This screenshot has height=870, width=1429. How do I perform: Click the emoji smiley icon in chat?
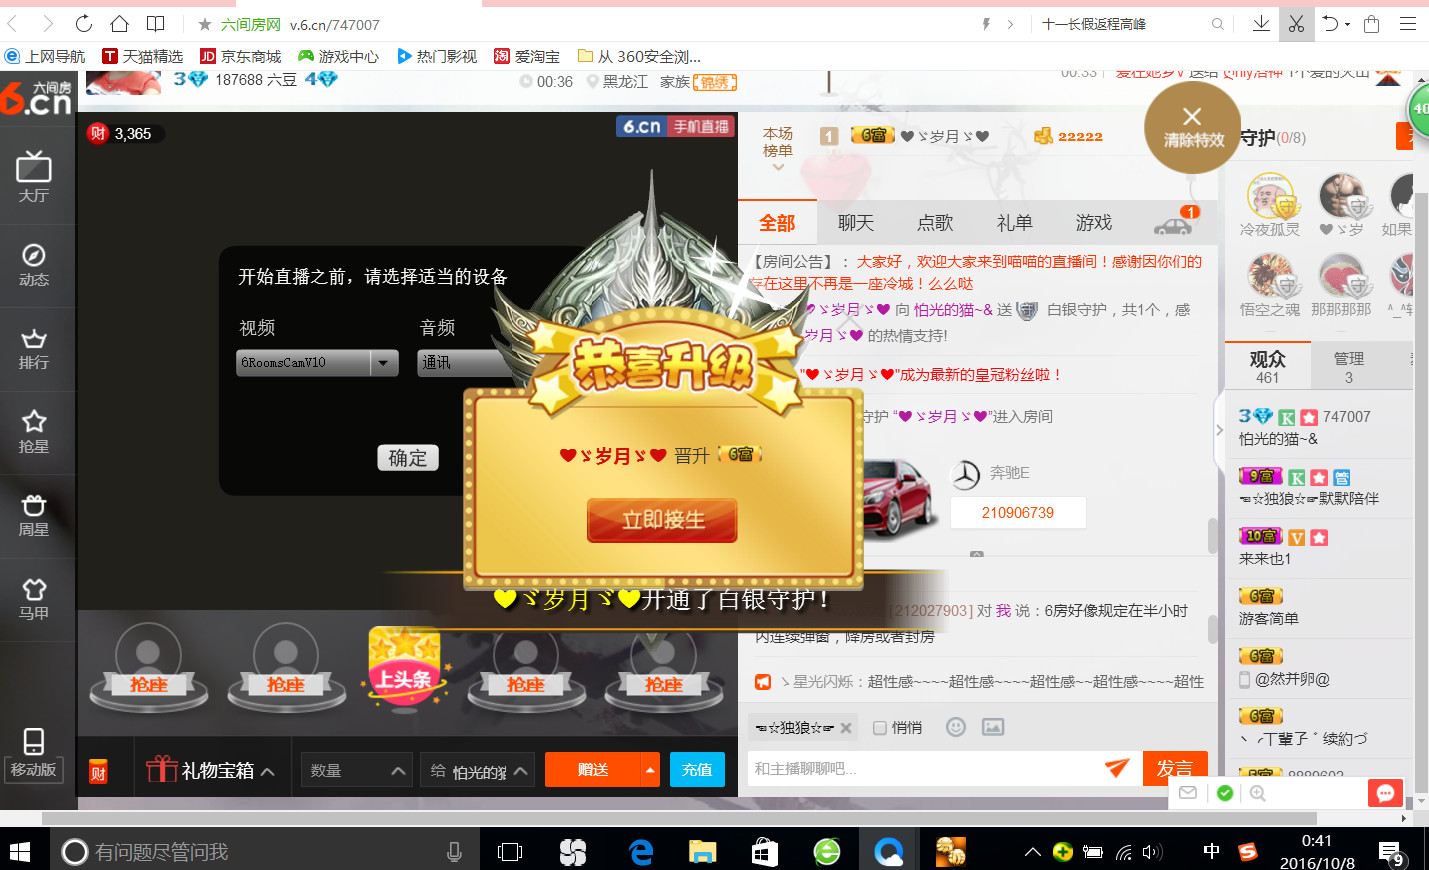point(956,727)
